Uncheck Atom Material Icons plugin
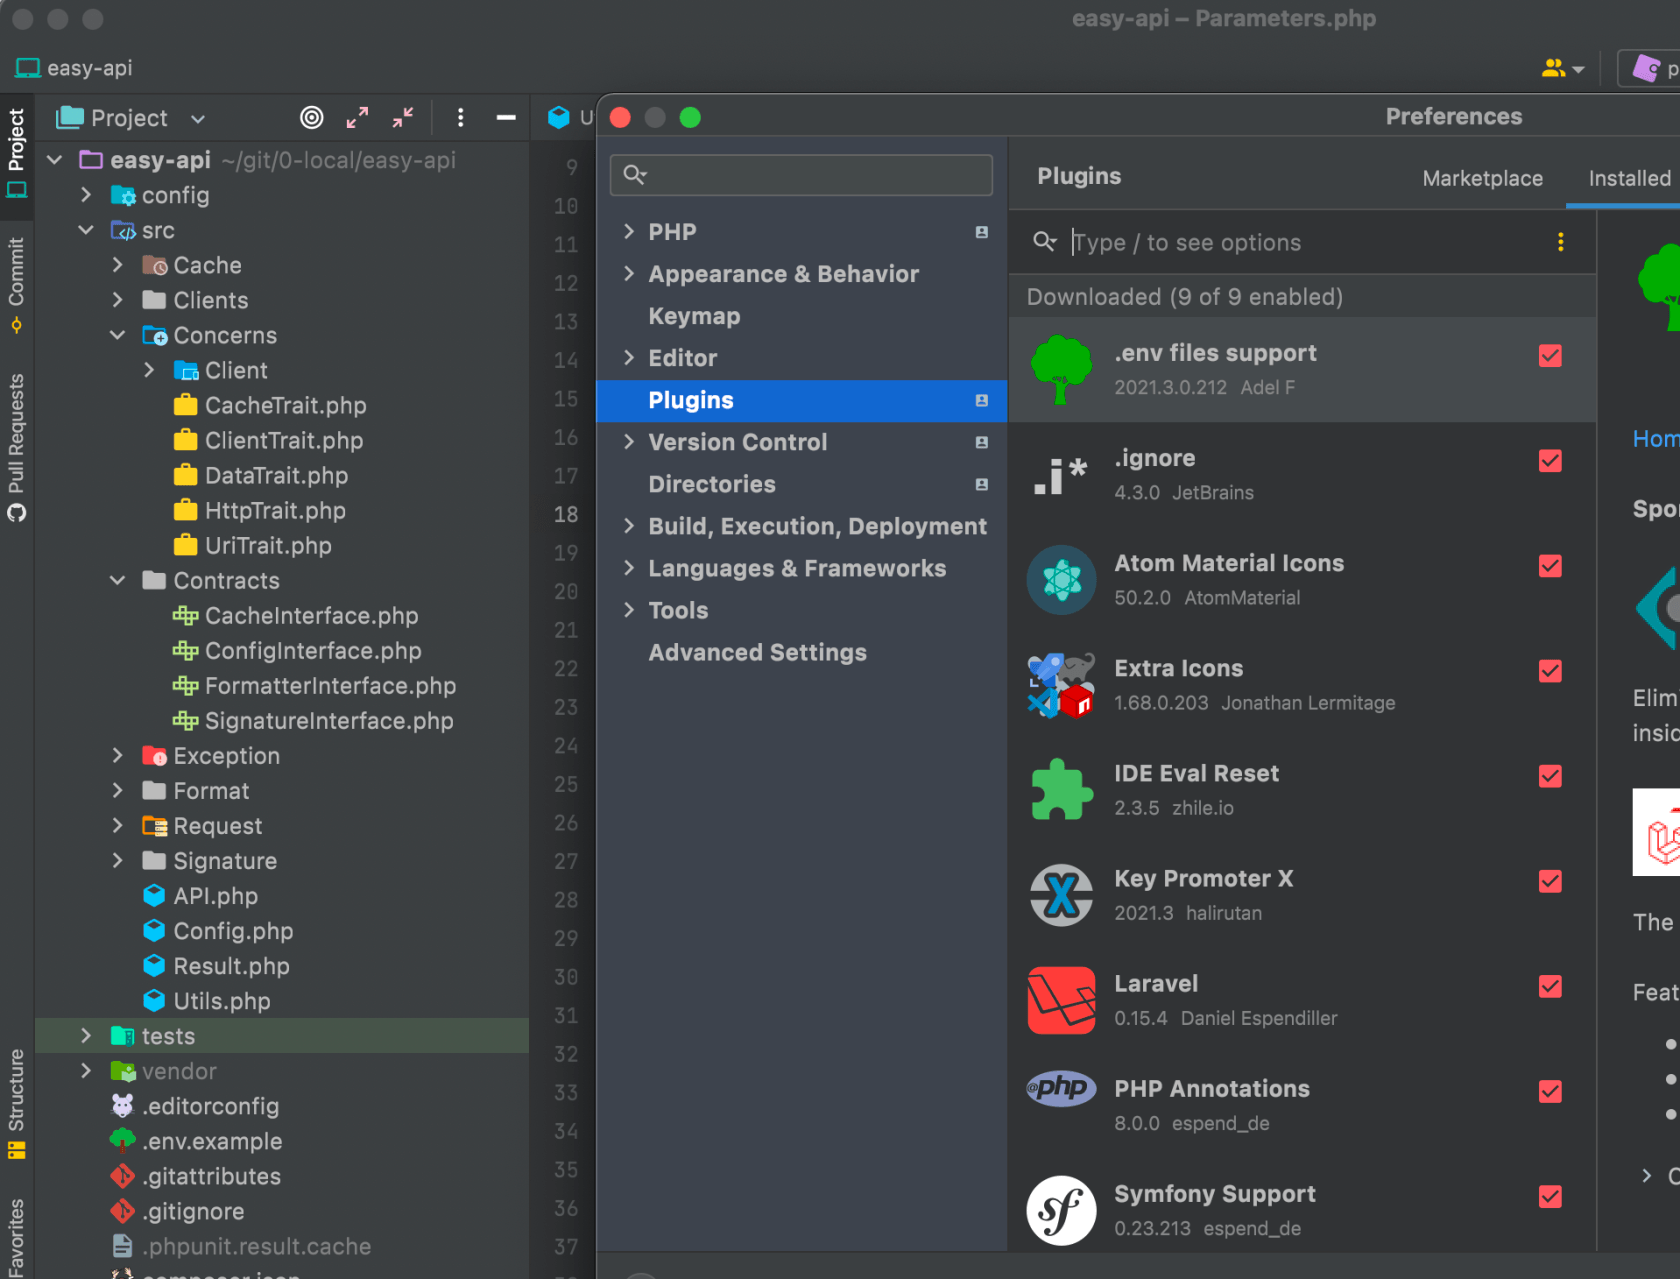 1550,566
